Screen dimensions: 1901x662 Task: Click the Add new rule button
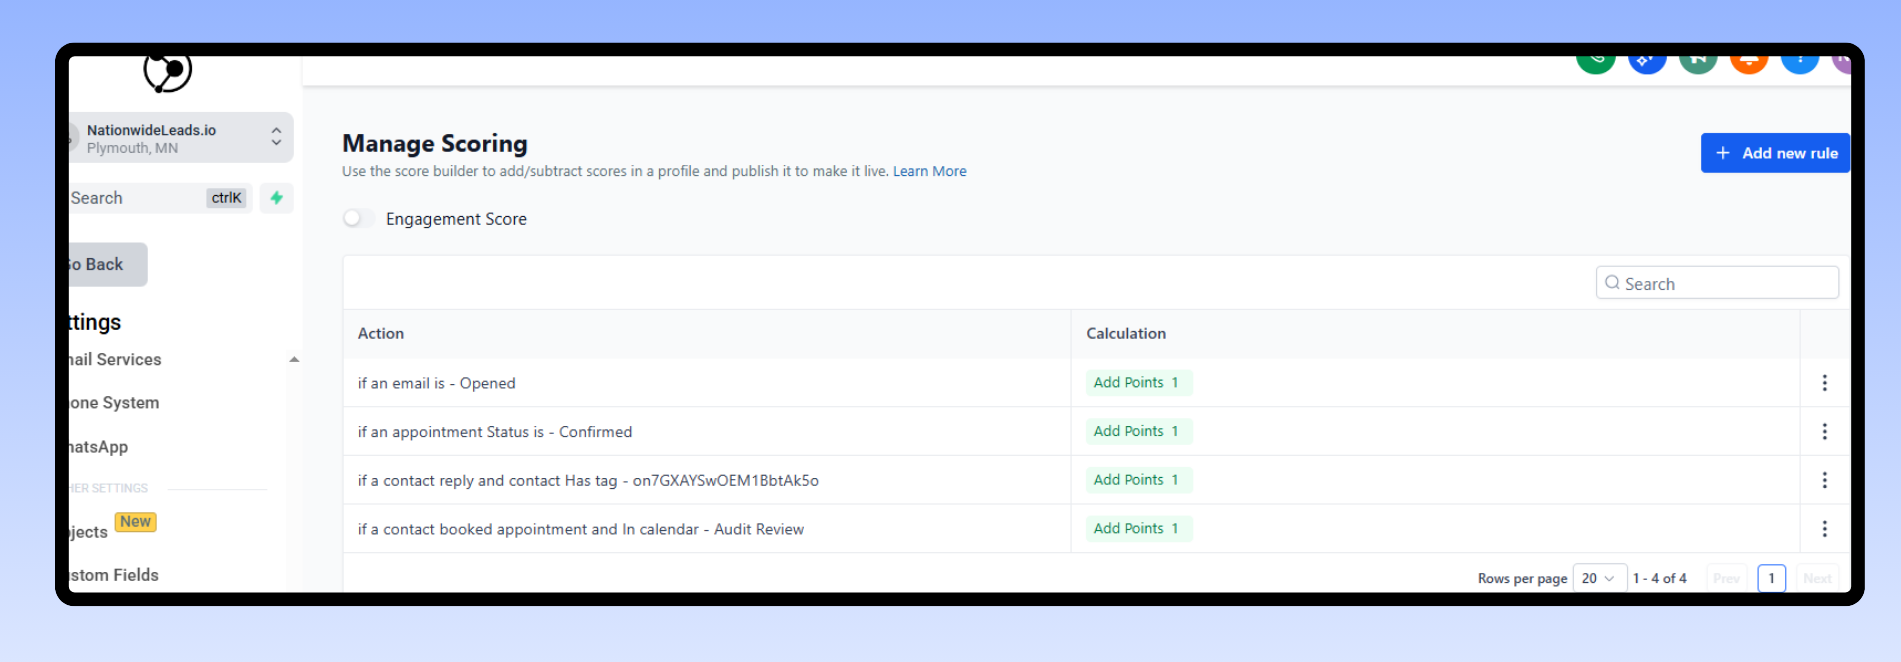pyautogui.click(x=1775, y=153)
